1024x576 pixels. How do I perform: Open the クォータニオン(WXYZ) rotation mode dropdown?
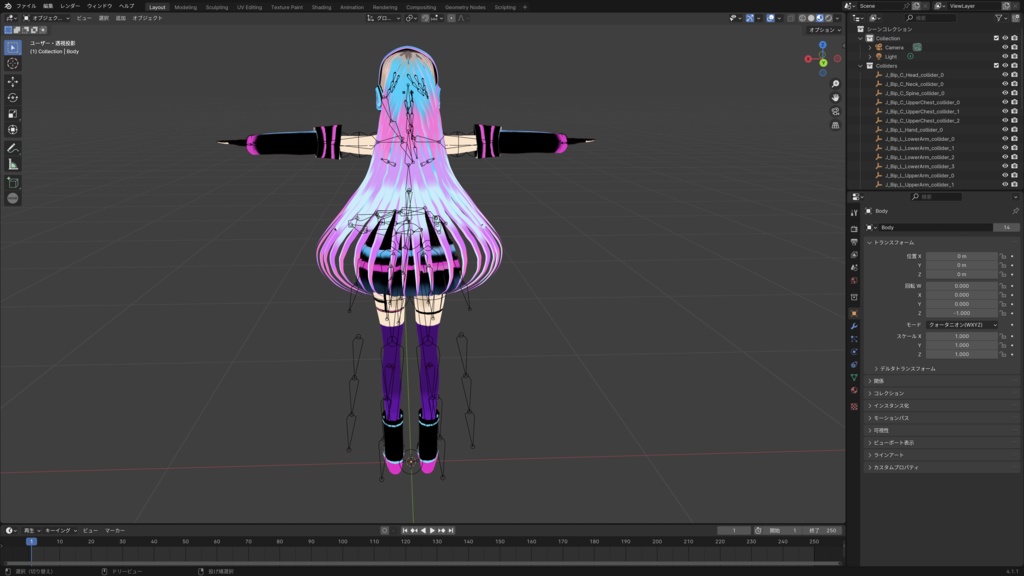[x=962, y=325]
